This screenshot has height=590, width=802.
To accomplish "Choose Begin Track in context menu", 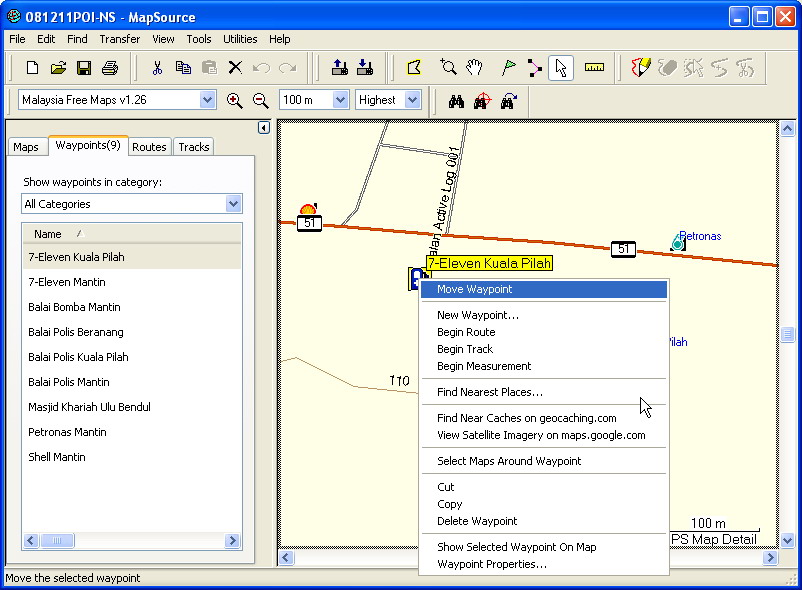I will (x=544, y=349).
